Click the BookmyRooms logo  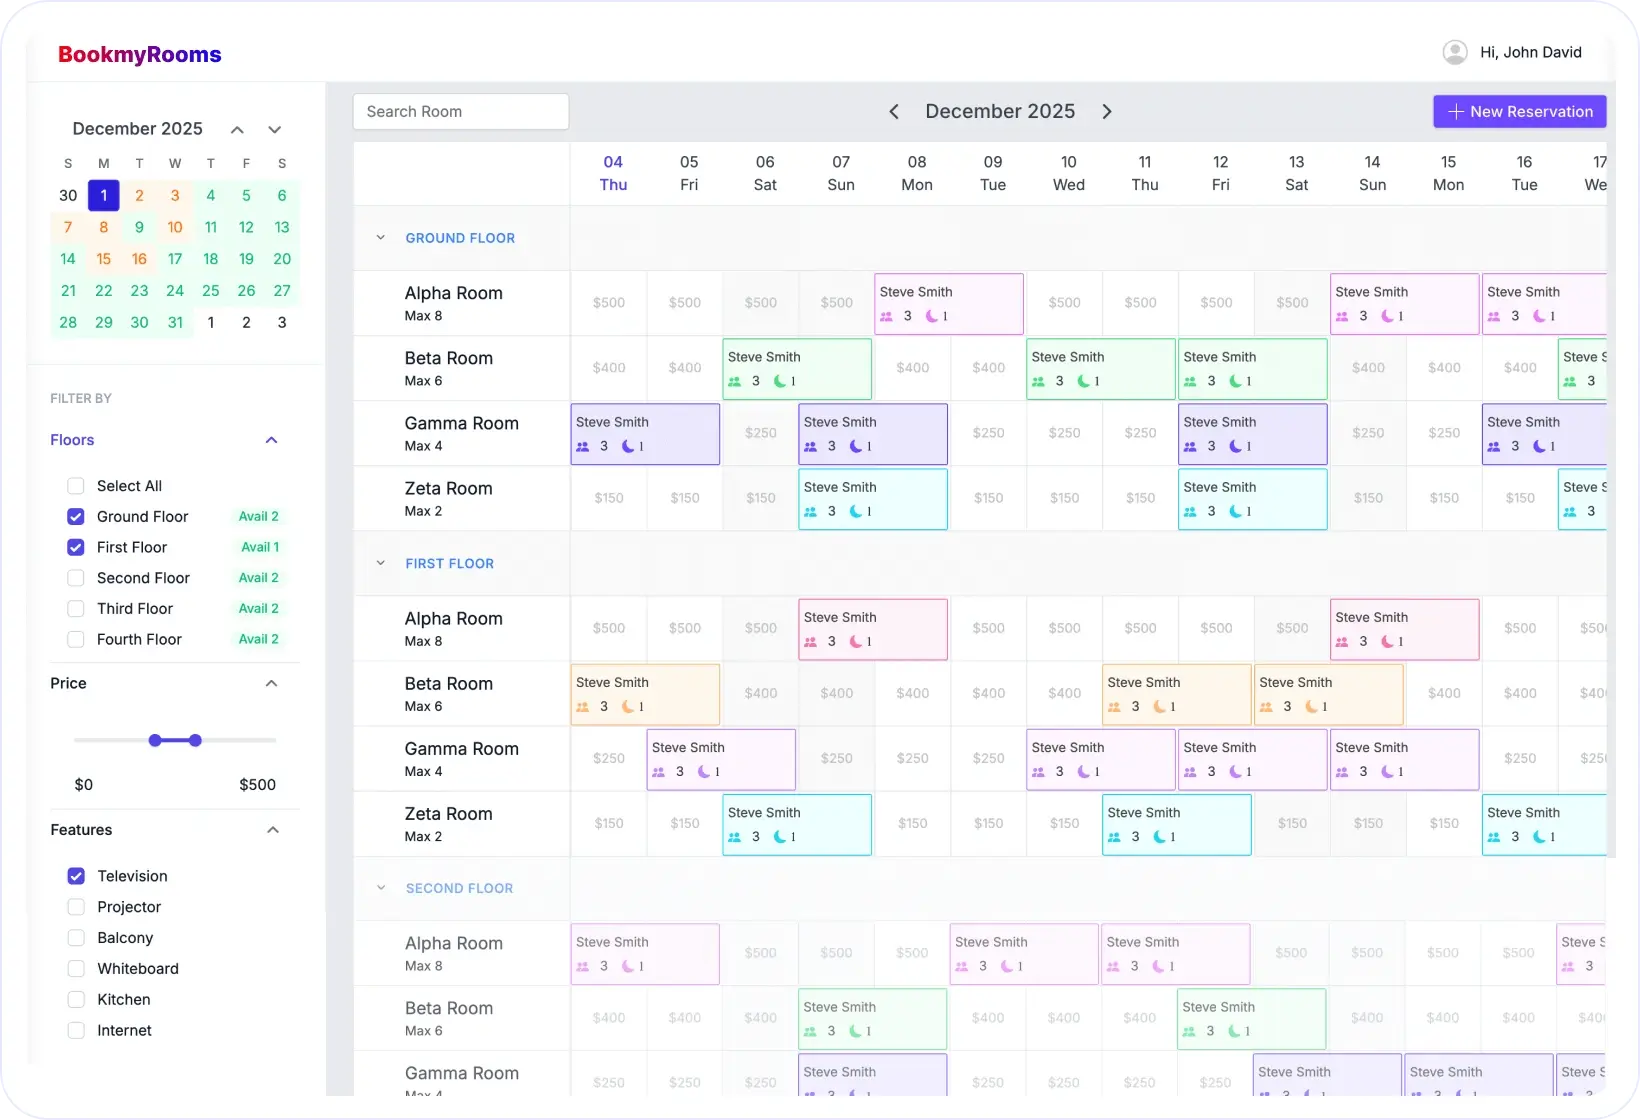(x=140, y=55)
